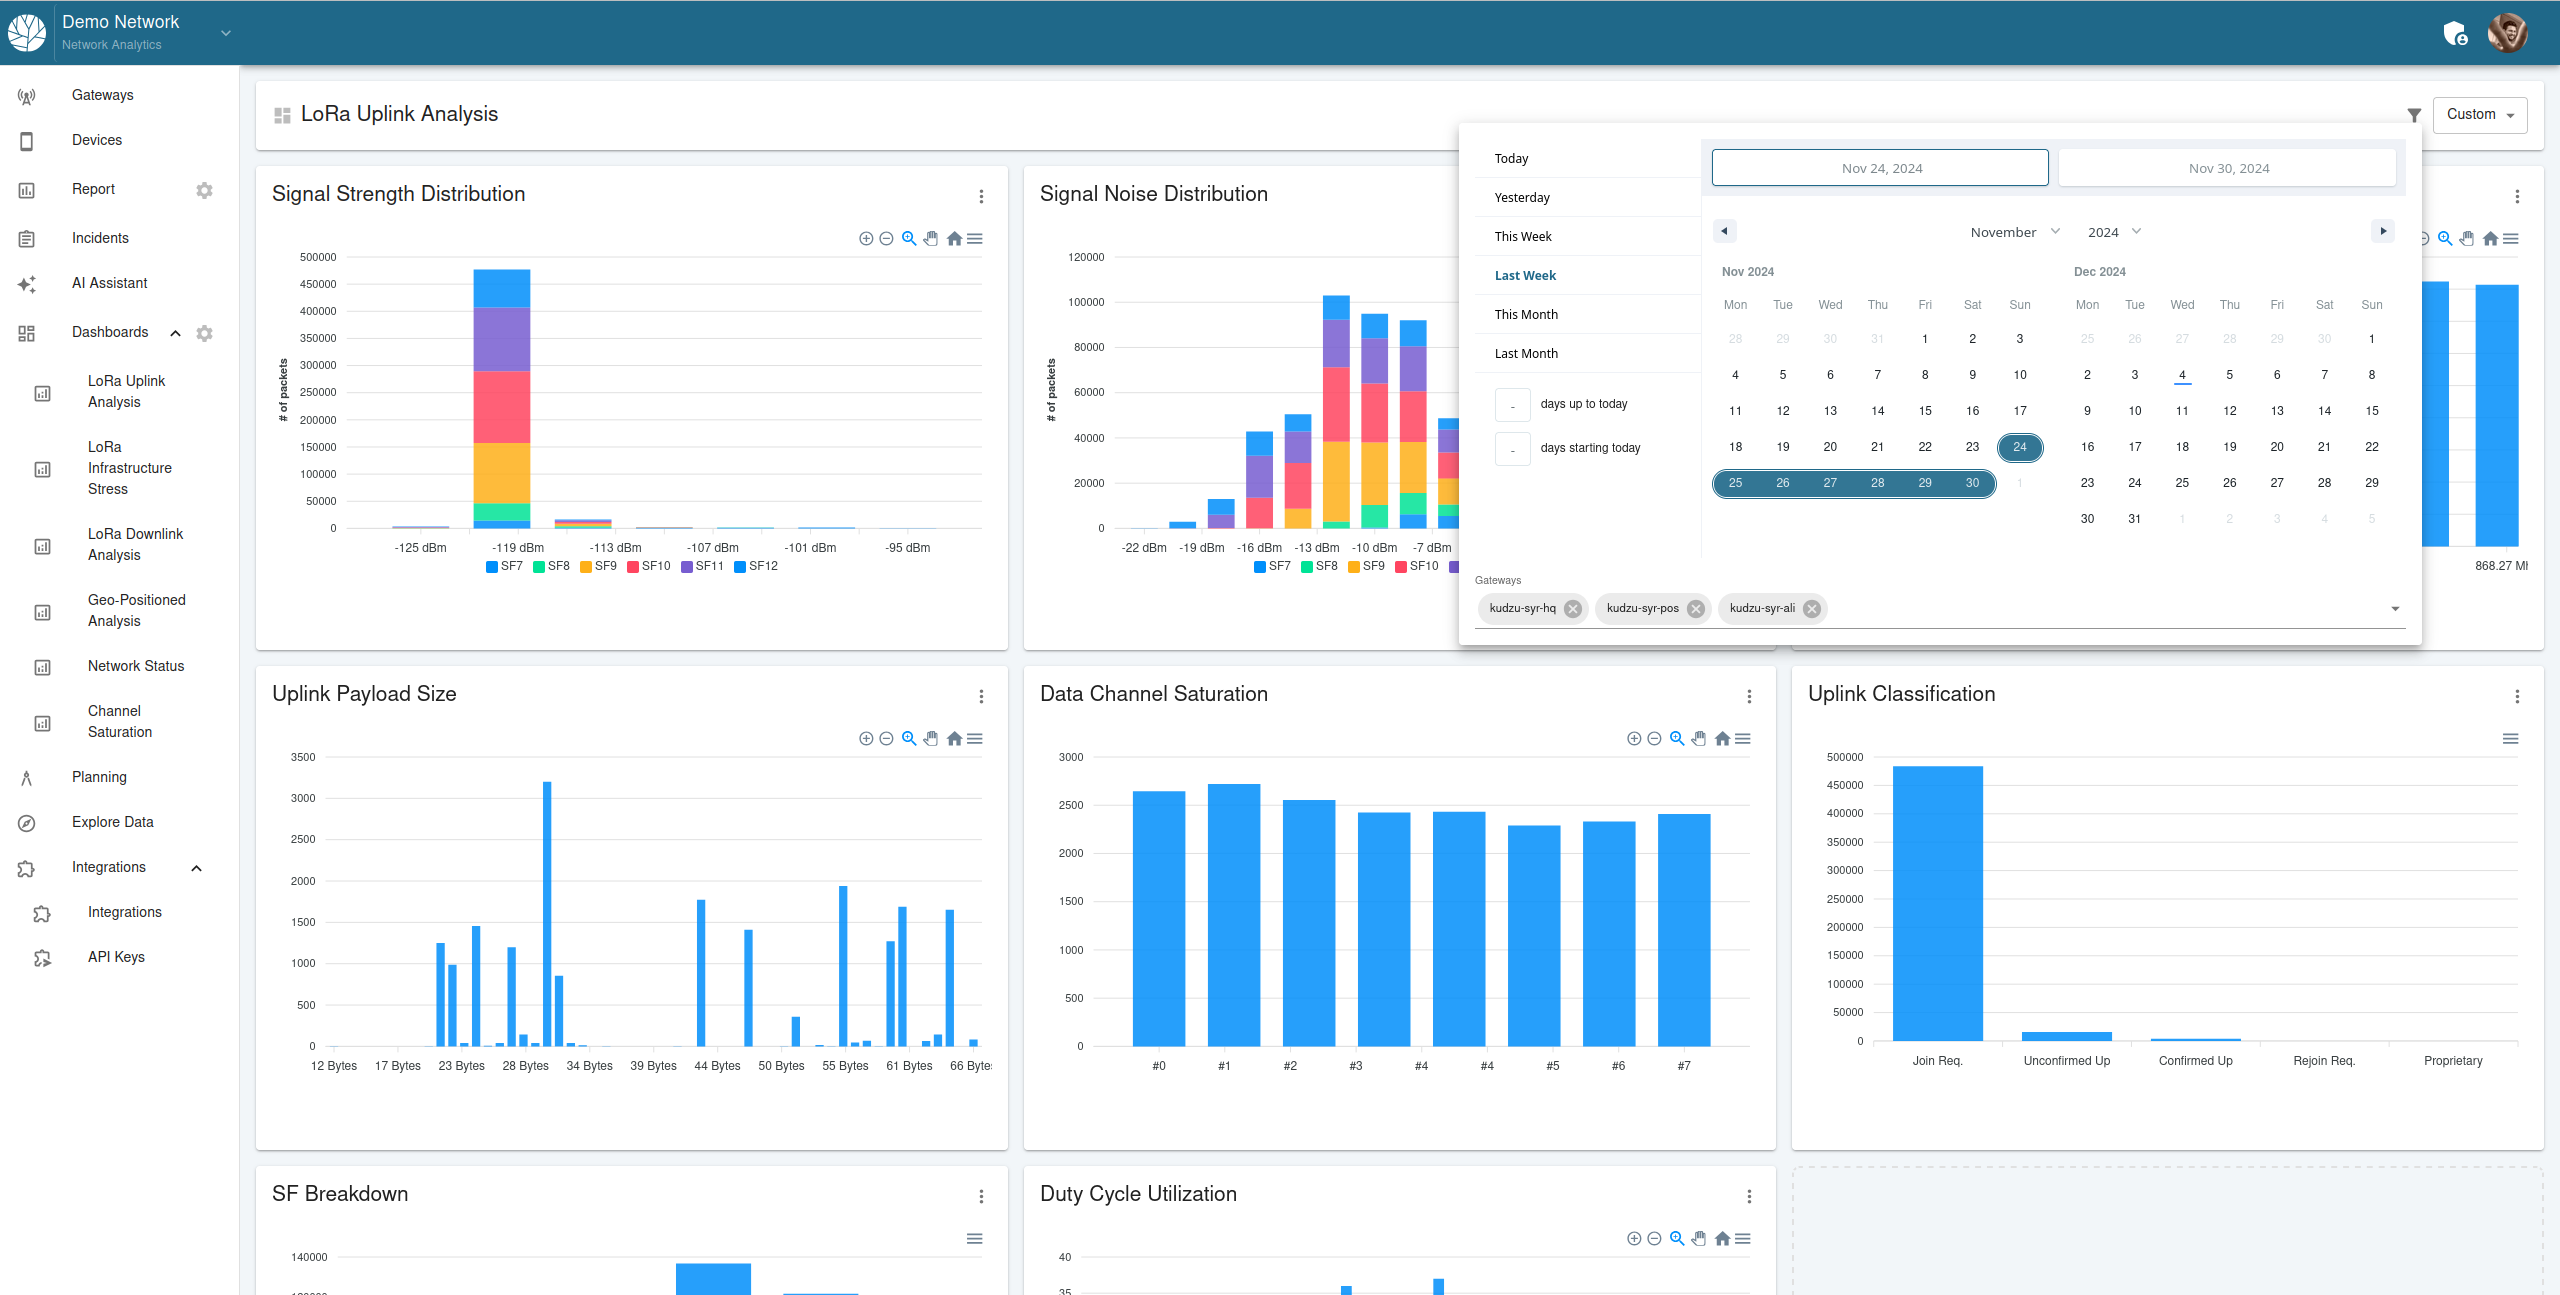Screen dimensions: 2560x1295
Task: Select the pan hand tool on Uplink Payload Size chart
Action: [x=931, y=738]
